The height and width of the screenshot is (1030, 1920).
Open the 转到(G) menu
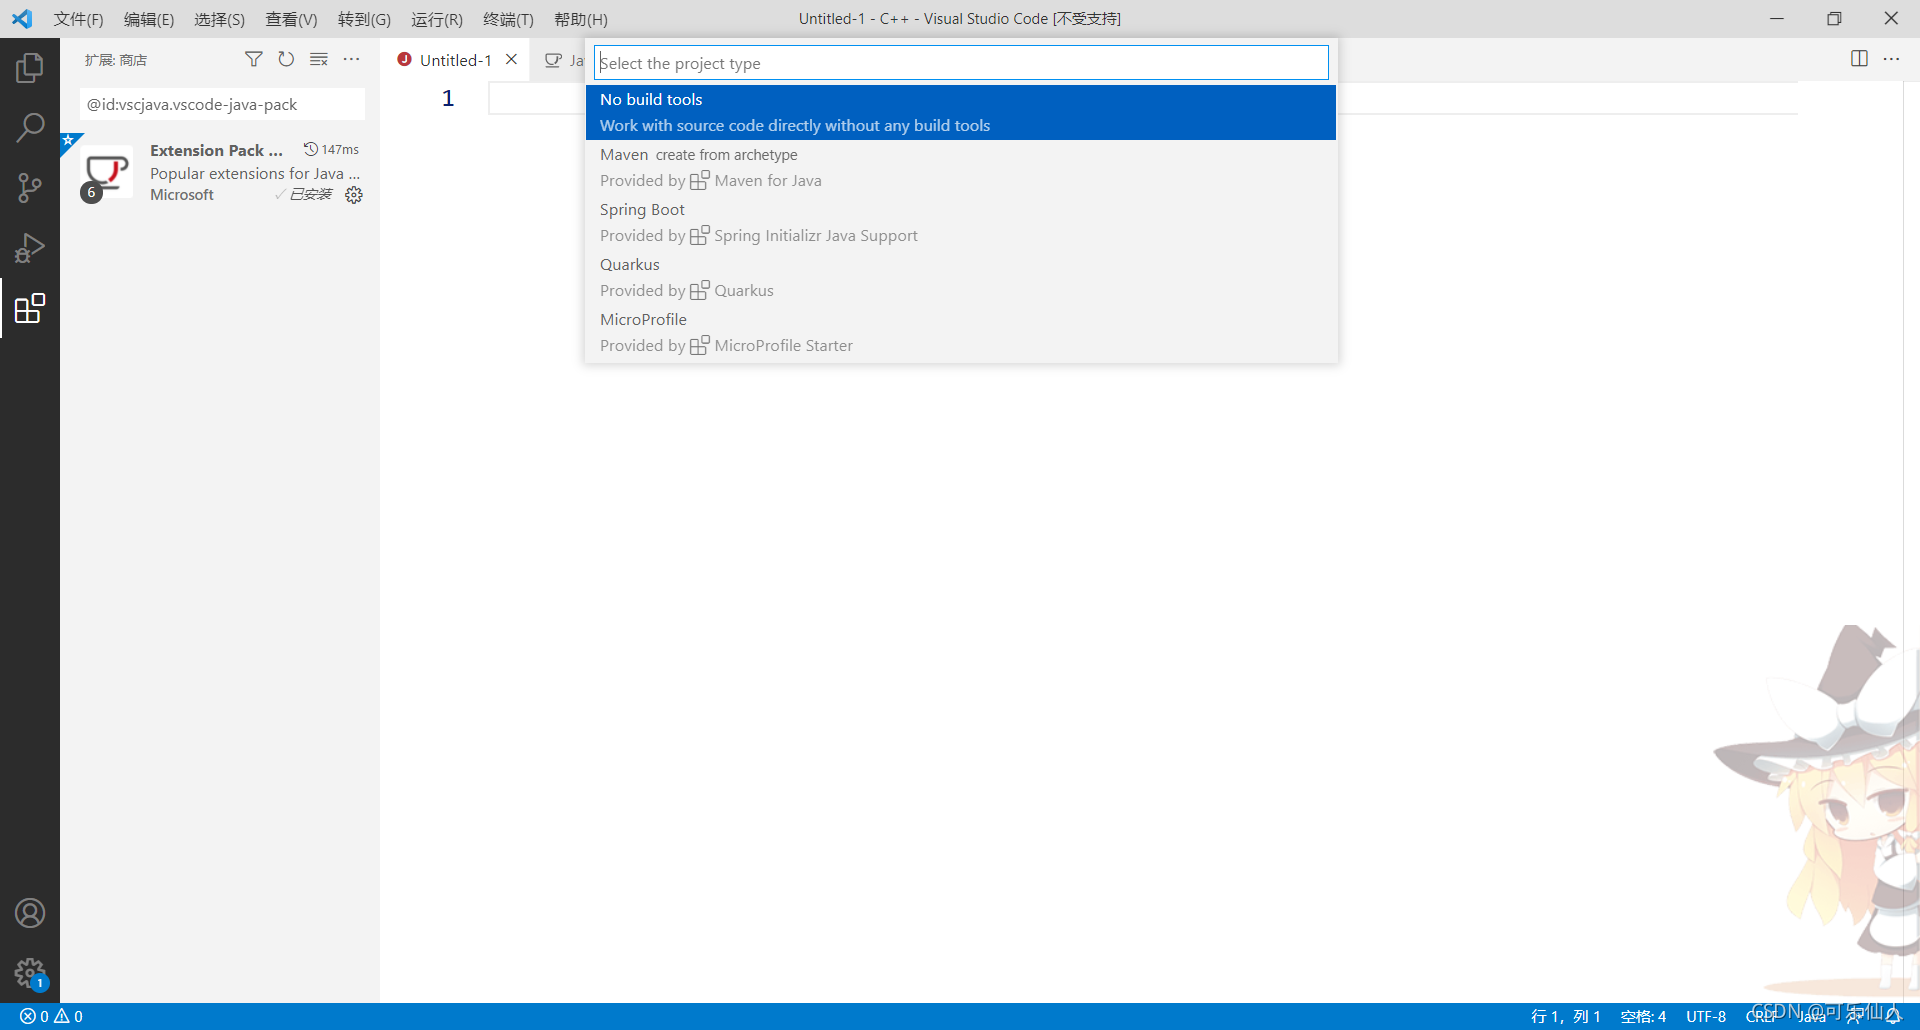364,19
